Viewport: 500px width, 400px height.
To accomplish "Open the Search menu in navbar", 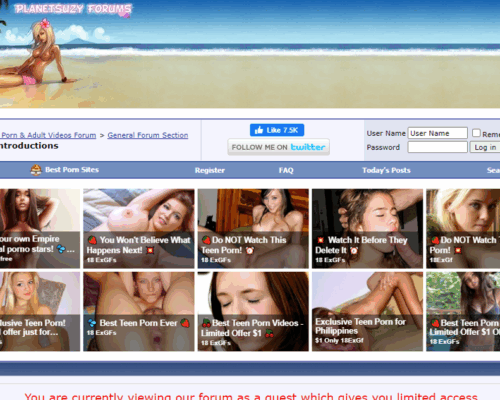I will tap(493, 170).
